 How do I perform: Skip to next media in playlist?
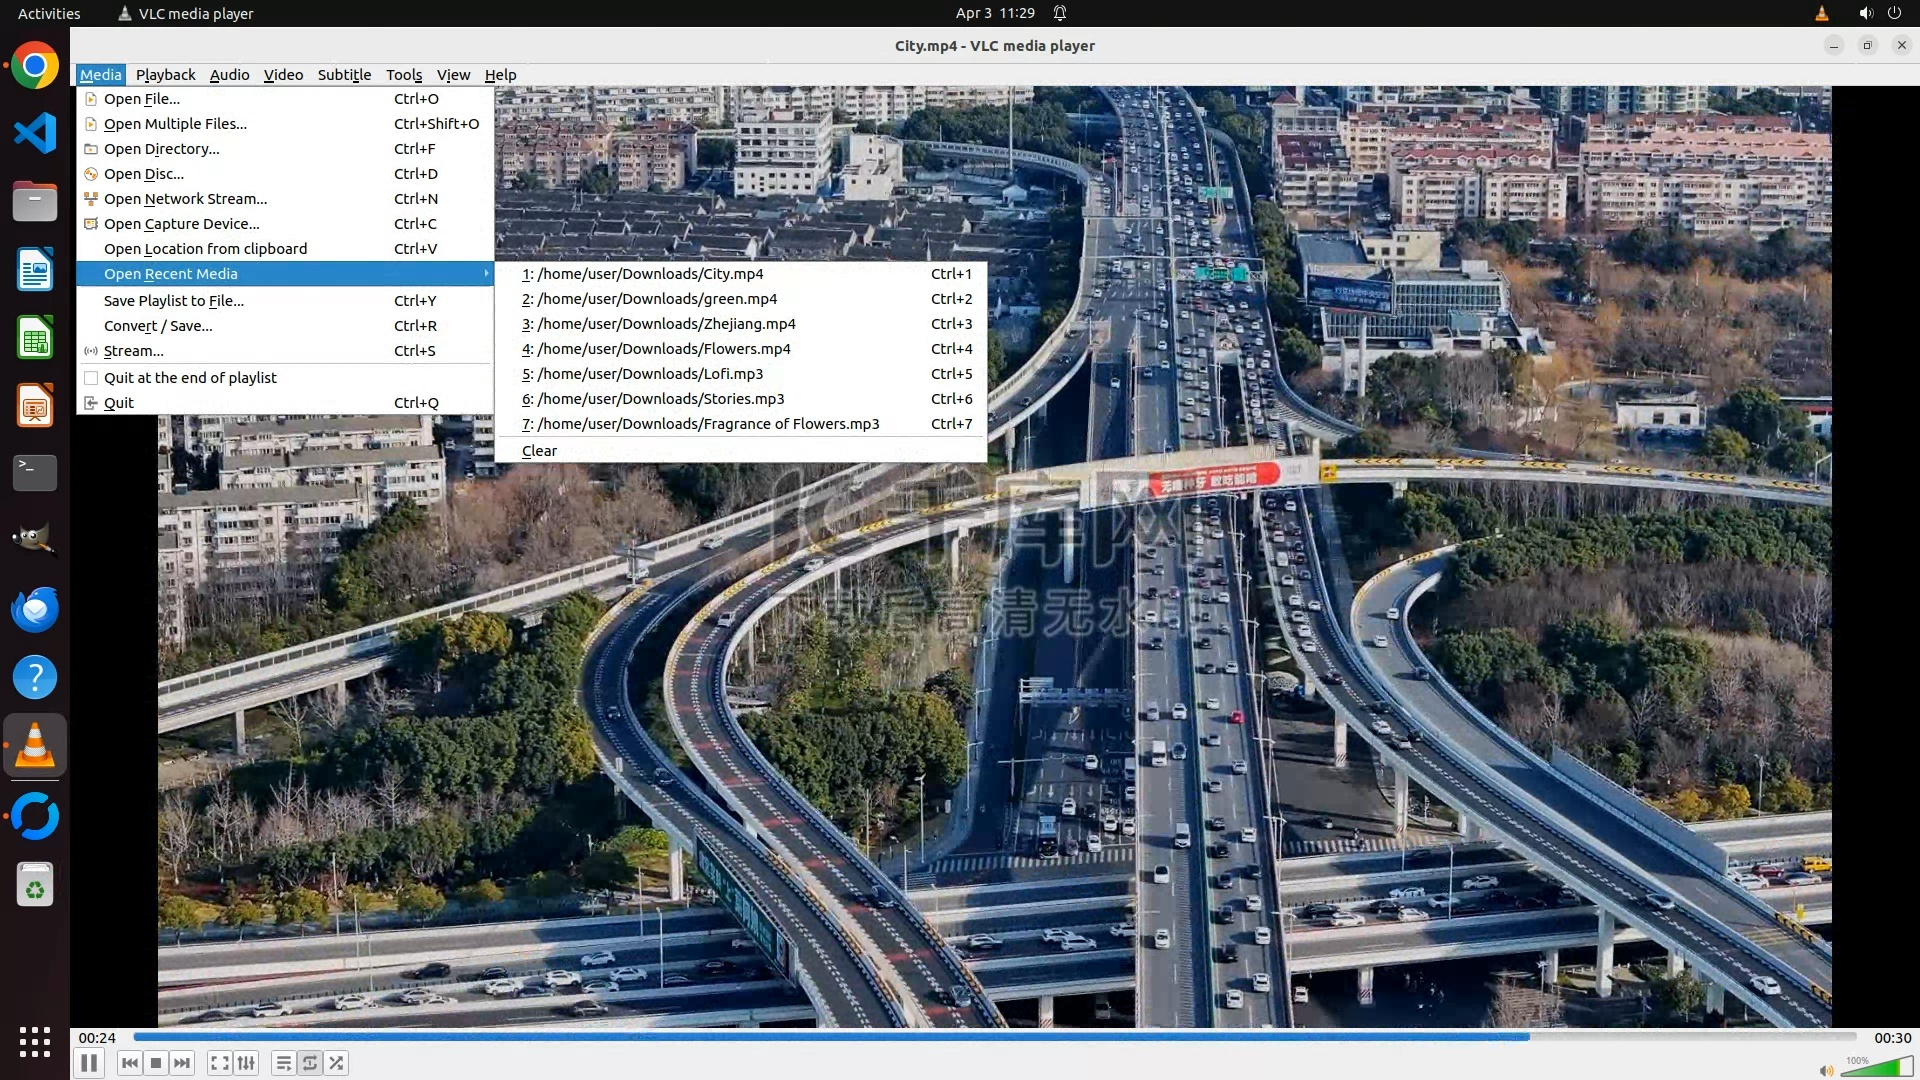pyautogui.click(x=182, y=1063)
